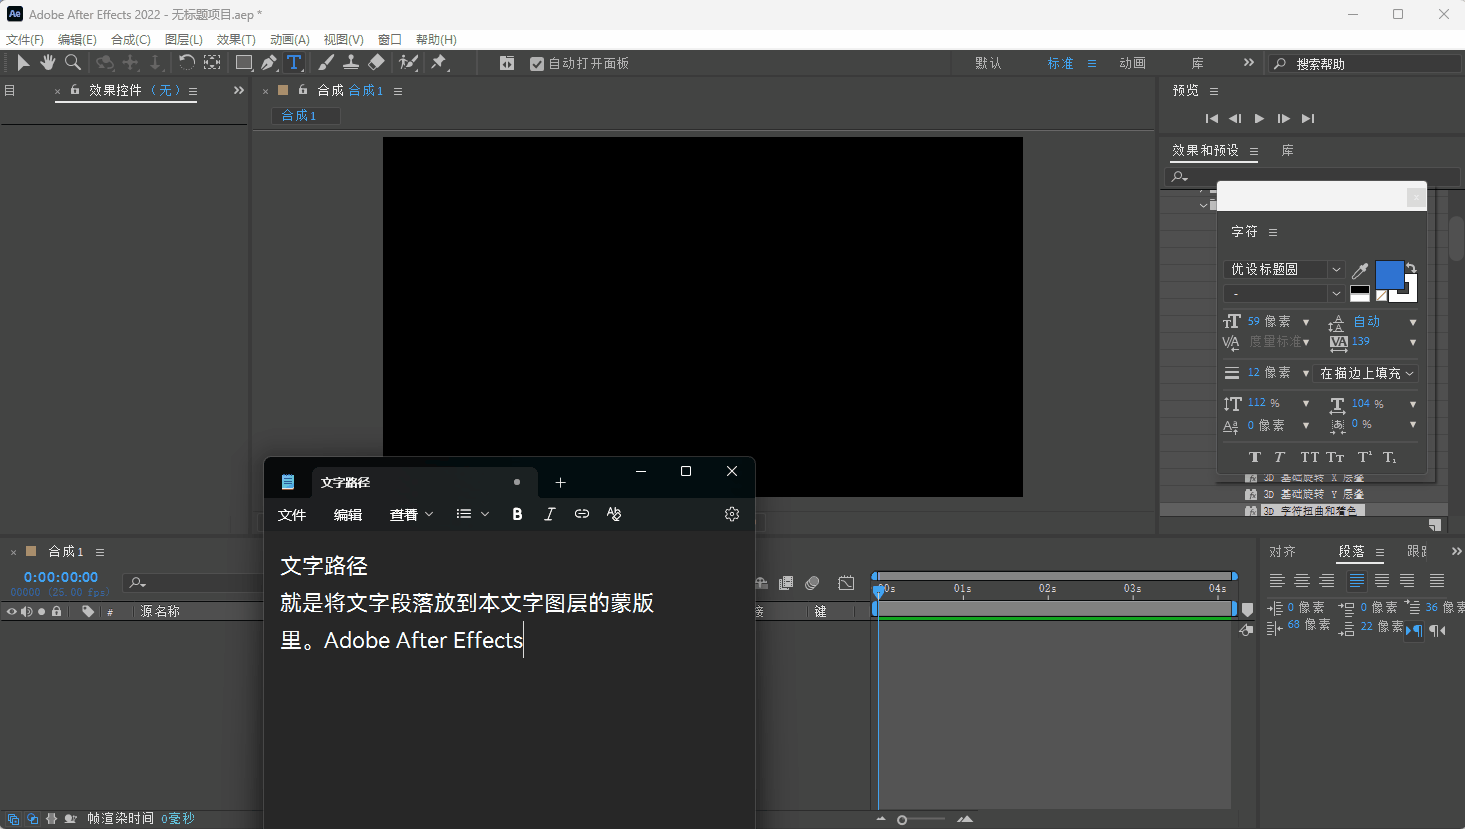The image size is (1465, 829).
Task: Open the Character panel menu icon
Action: tap(1273, 232)
